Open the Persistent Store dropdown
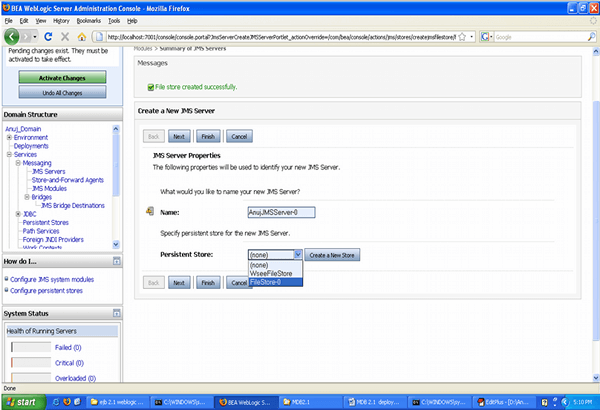 coord(297,255)
